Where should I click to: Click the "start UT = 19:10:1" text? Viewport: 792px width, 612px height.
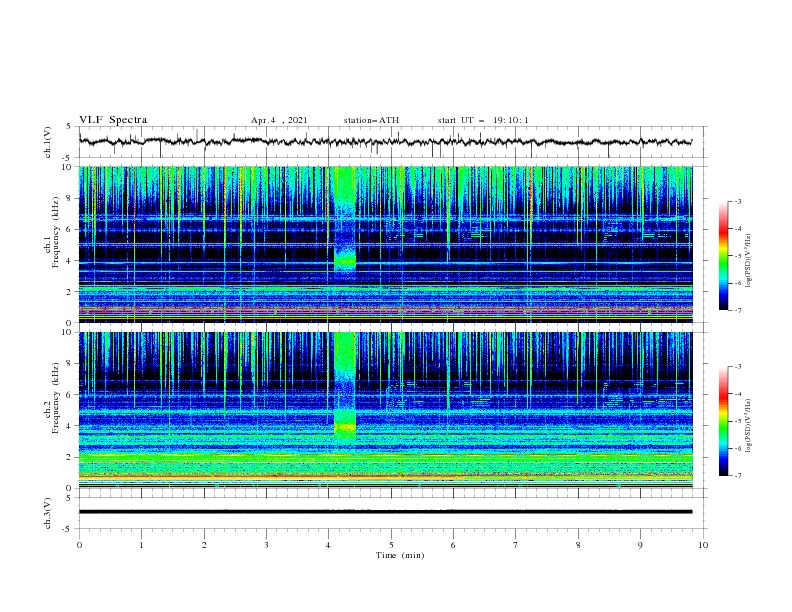483,120
